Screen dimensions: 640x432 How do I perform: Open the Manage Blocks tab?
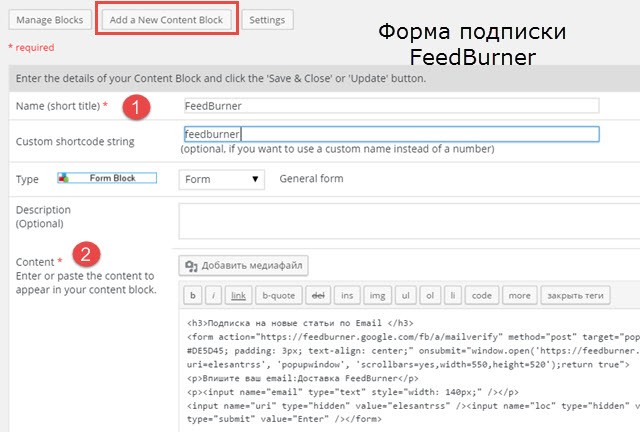coord(50,20)
